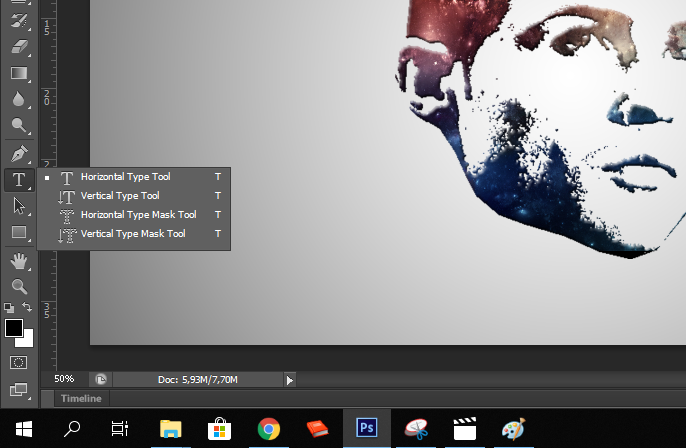This screenshot has height=448, width=686.
Task: Open the Timeline panel tab
Action: click(81, 399)
